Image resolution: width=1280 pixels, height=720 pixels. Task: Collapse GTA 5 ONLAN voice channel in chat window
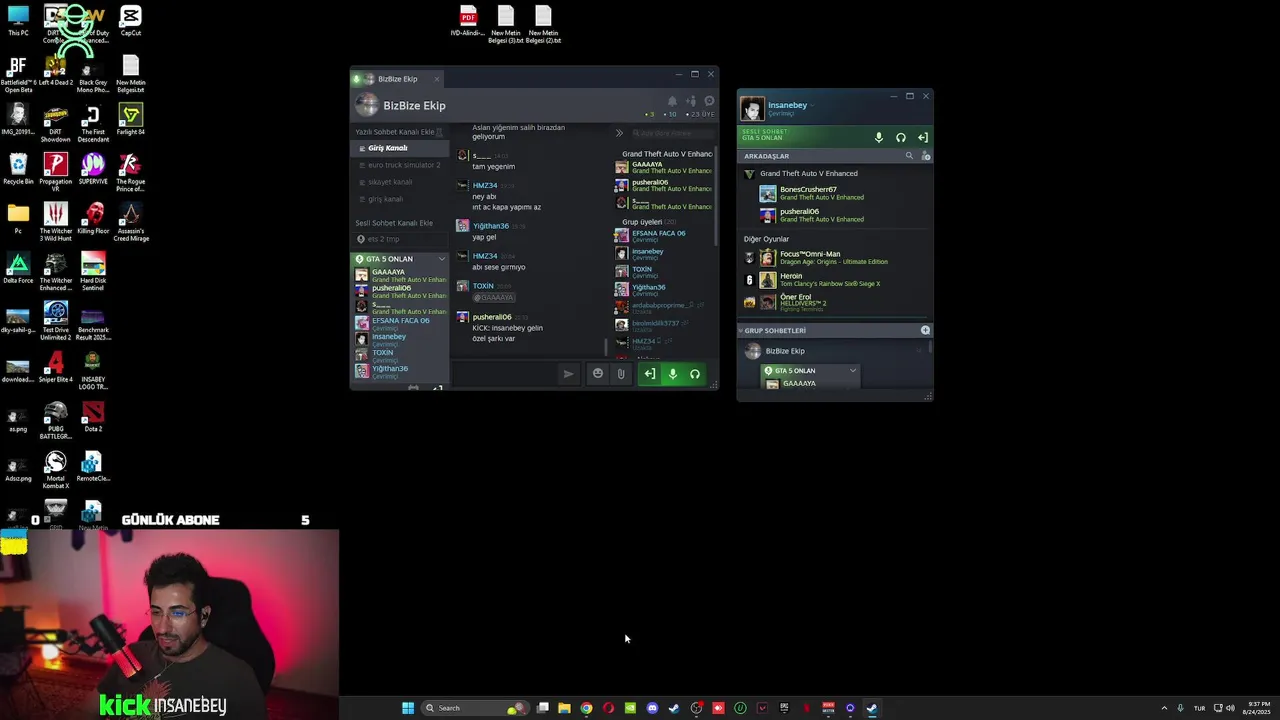[x=441, y=259]
